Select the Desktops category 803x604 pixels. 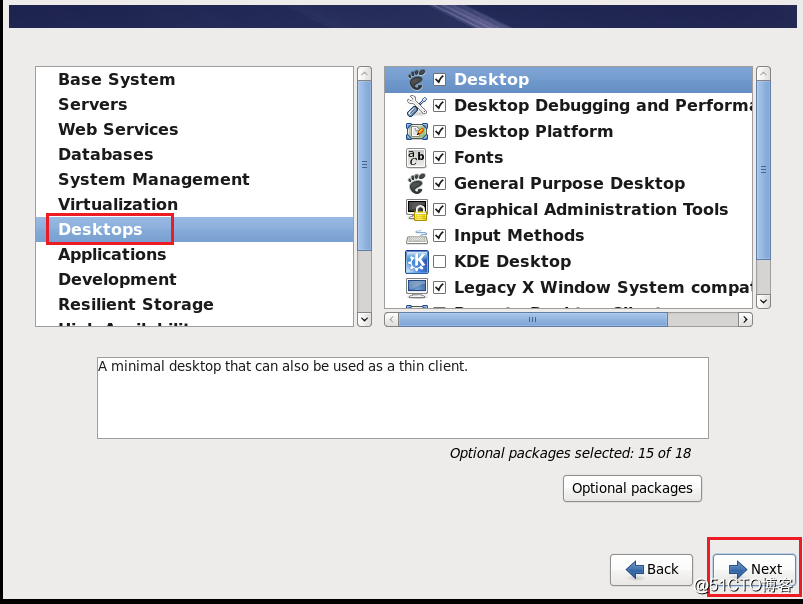[195, 230]
